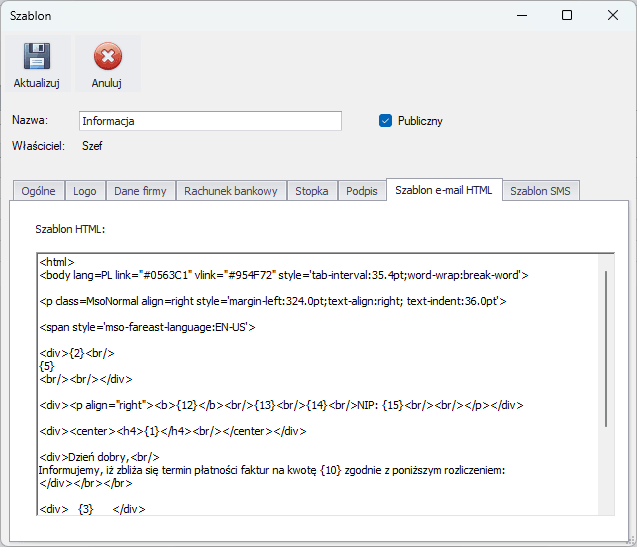Click the <p class=MsoNormal line
This screenshot has height=547, width=637.
point(273,301)
